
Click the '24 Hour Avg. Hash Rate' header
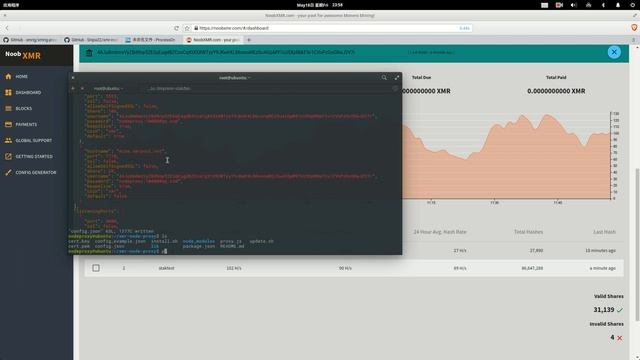coord(440,232)
